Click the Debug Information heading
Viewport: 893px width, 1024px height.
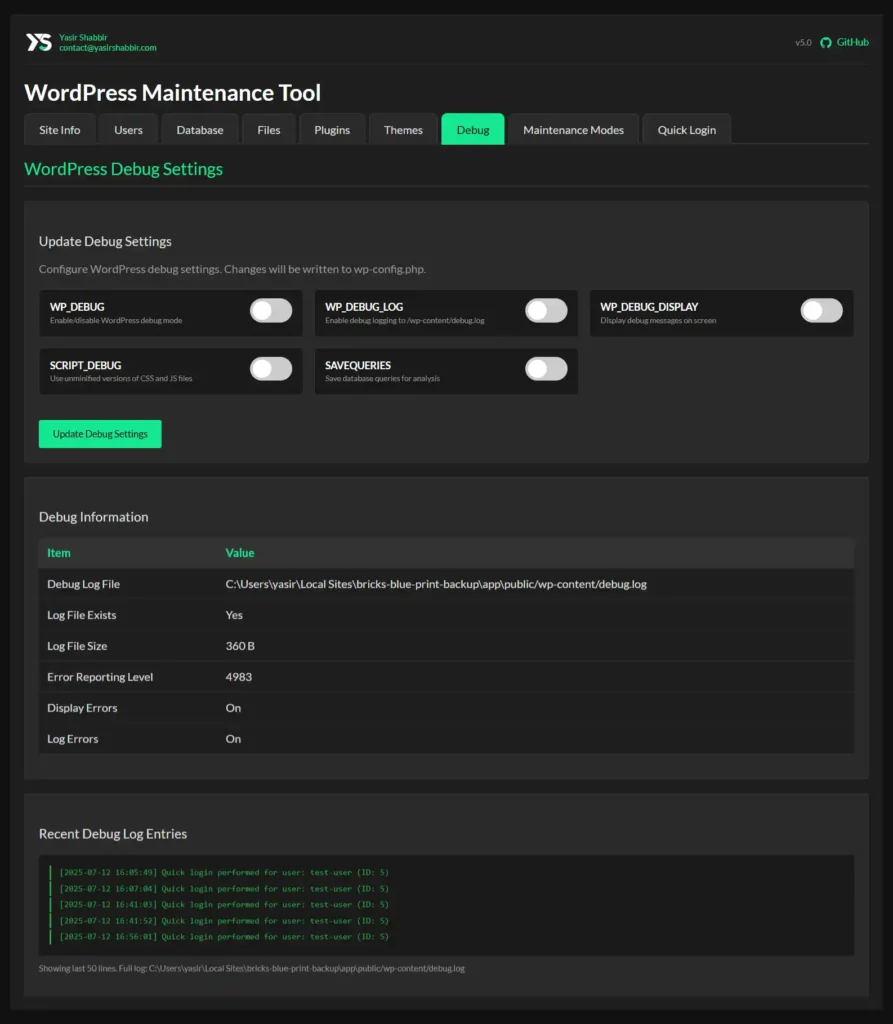(93, 517)
